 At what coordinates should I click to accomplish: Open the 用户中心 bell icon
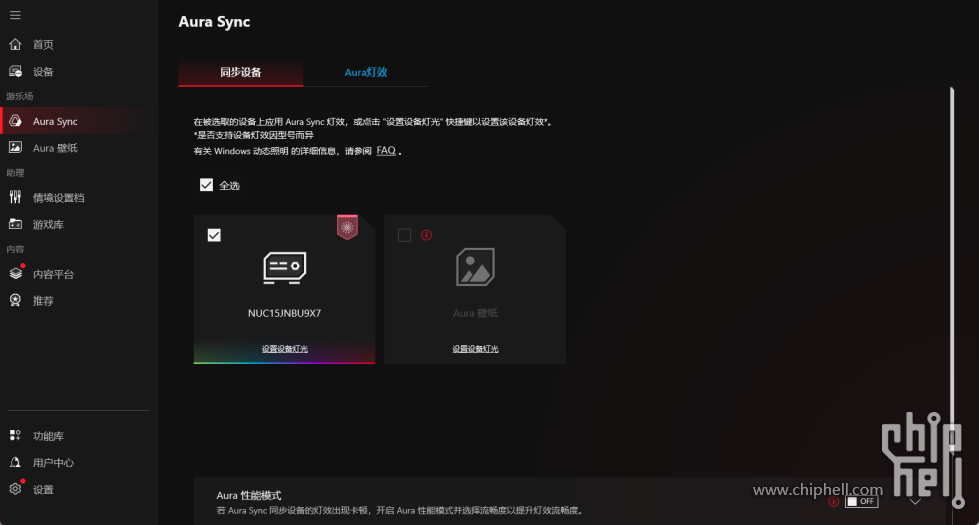15,463
